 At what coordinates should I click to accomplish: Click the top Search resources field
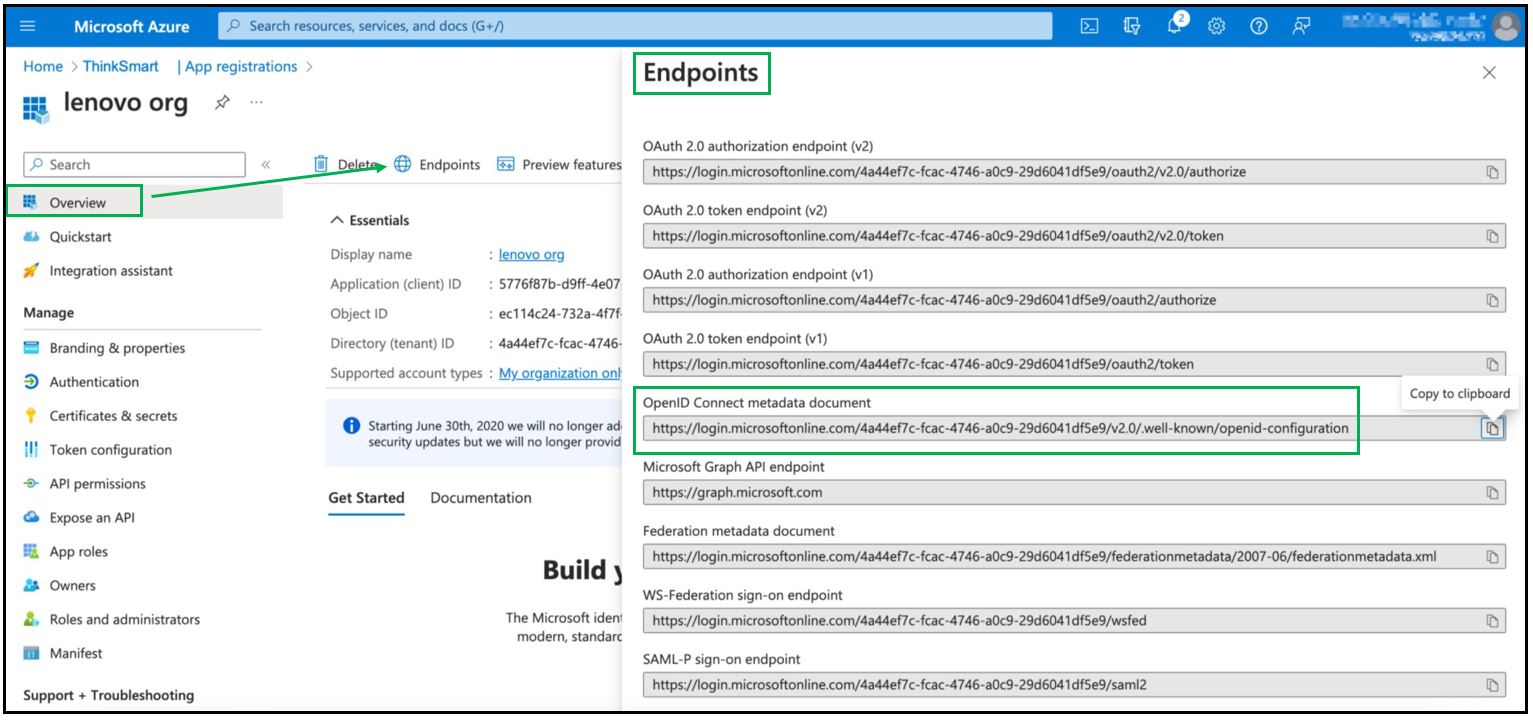(635, 26)
